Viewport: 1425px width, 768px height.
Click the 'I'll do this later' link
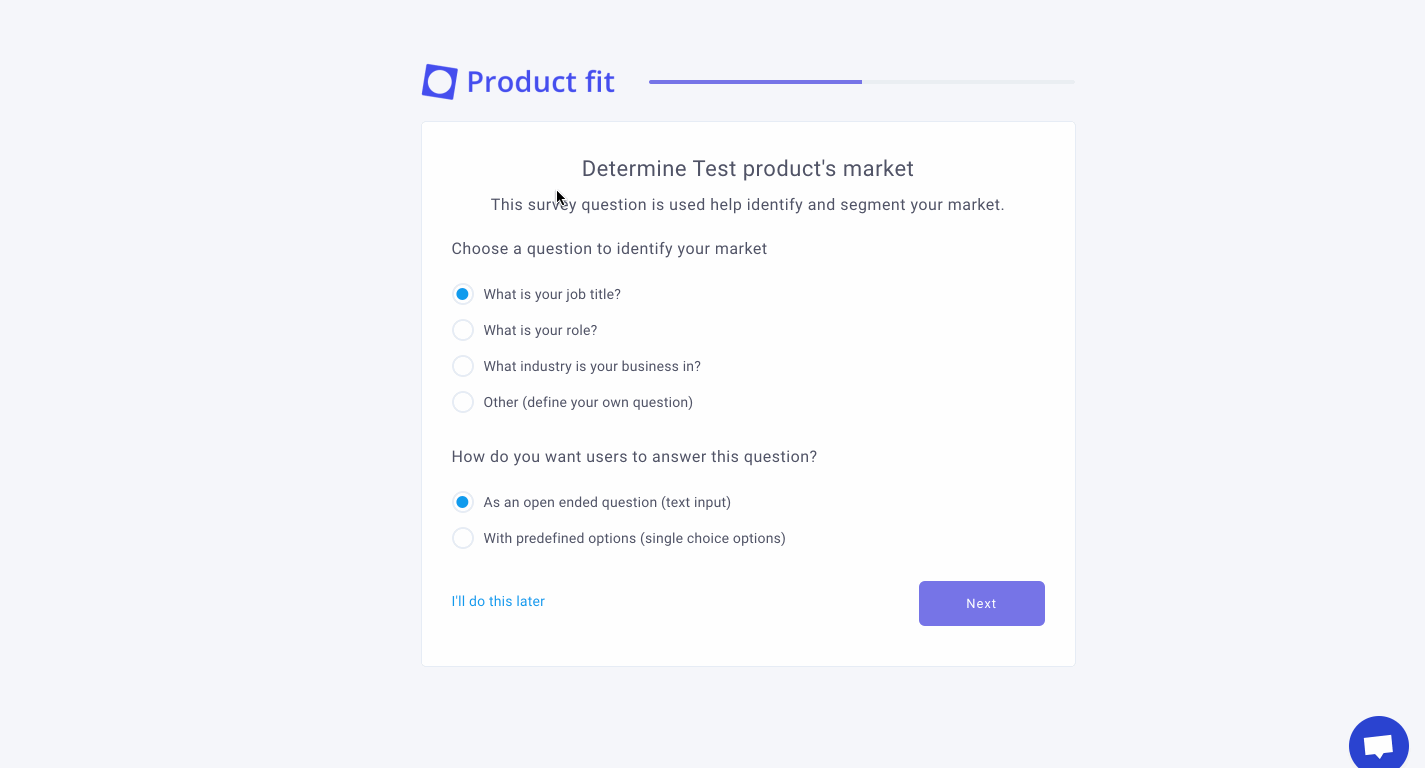tap(498, 601)
